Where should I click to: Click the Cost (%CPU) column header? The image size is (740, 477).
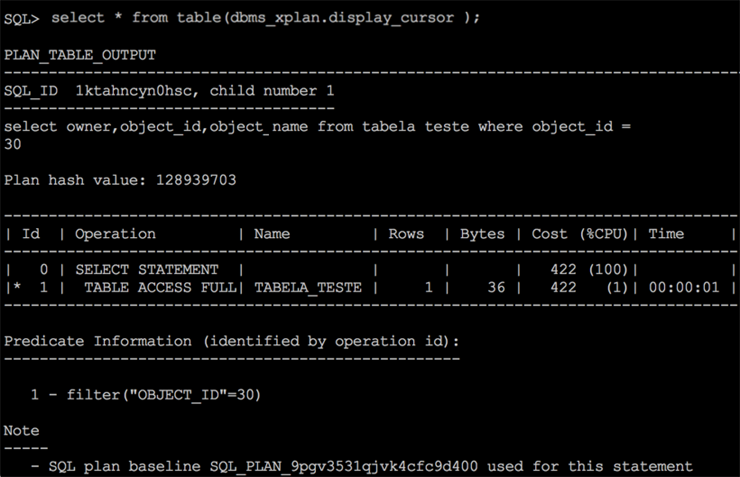577,233
